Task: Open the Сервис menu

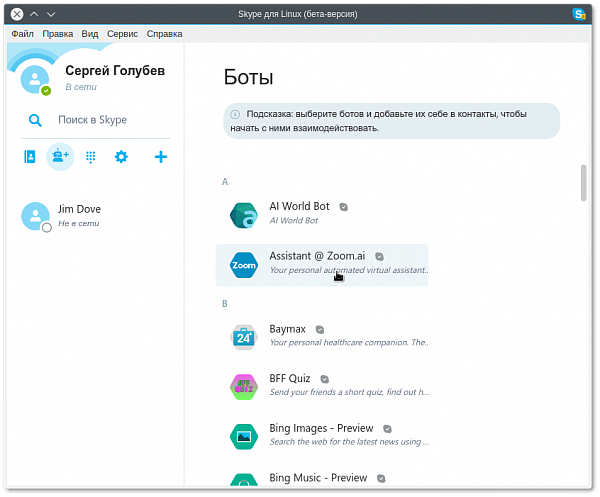Action: 122,34
